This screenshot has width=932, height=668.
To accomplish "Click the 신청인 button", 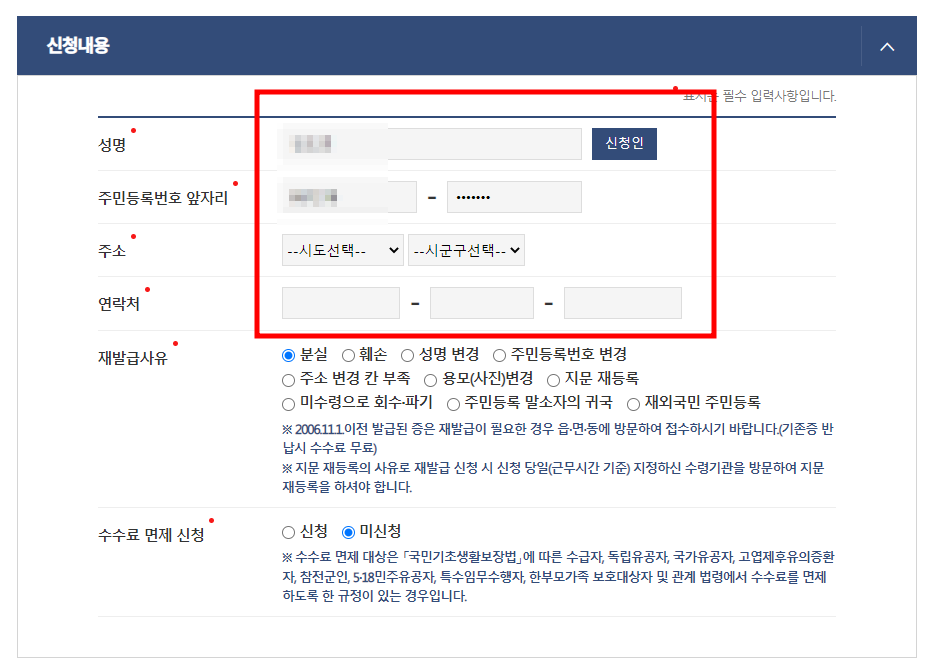I will click(x=624, y=144).
